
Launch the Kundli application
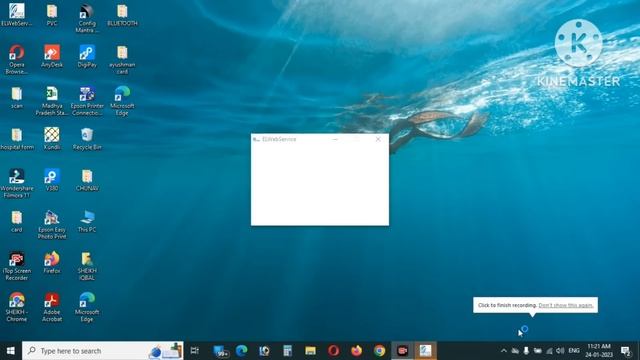tap(52, 139)
